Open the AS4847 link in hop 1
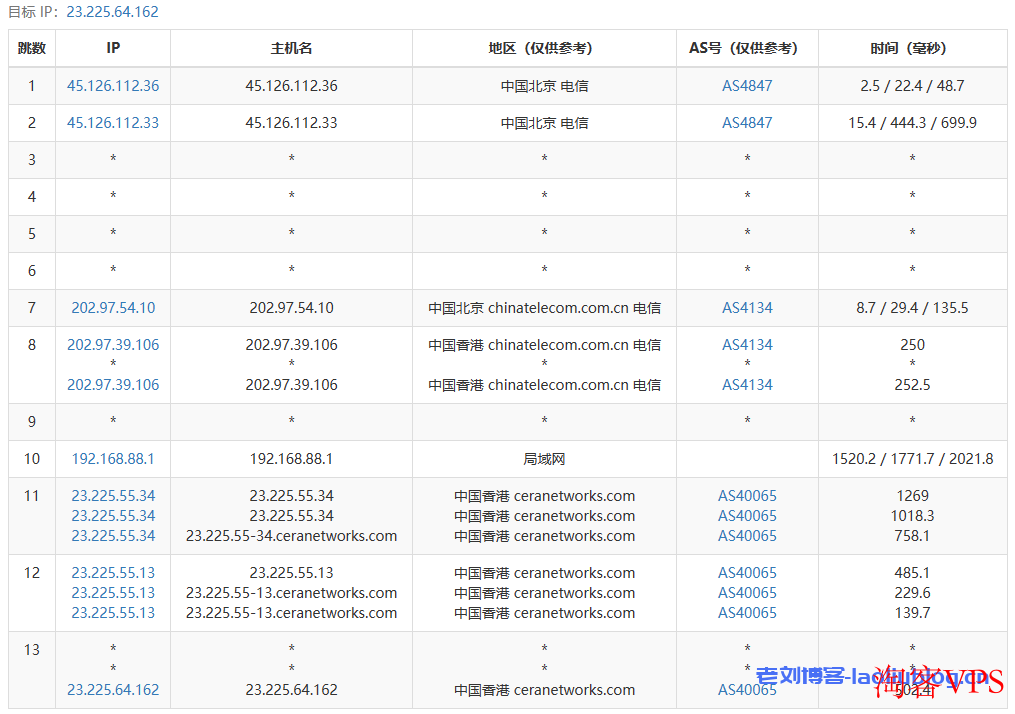This screenshot has height=714, width=1015. click(x=747, y=85)
